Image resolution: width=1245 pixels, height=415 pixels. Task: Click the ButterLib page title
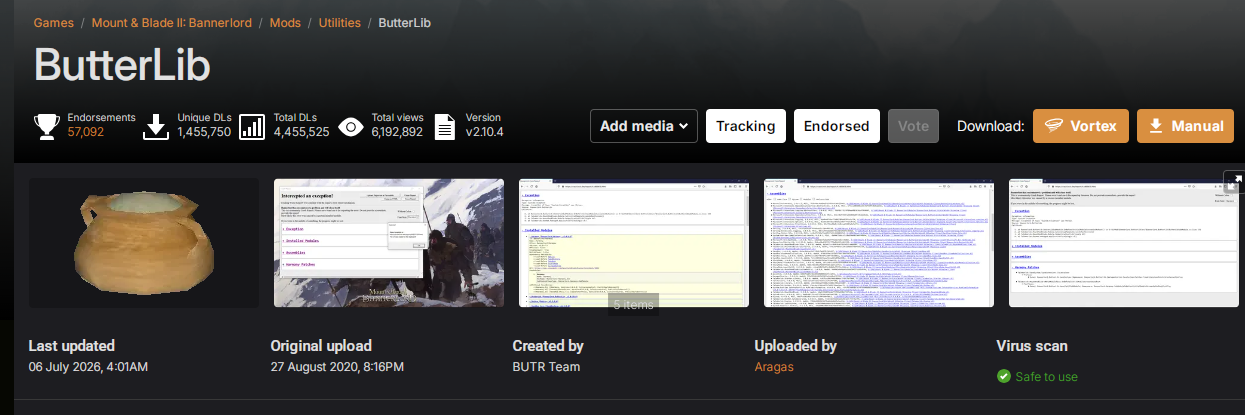pos(122,64)
